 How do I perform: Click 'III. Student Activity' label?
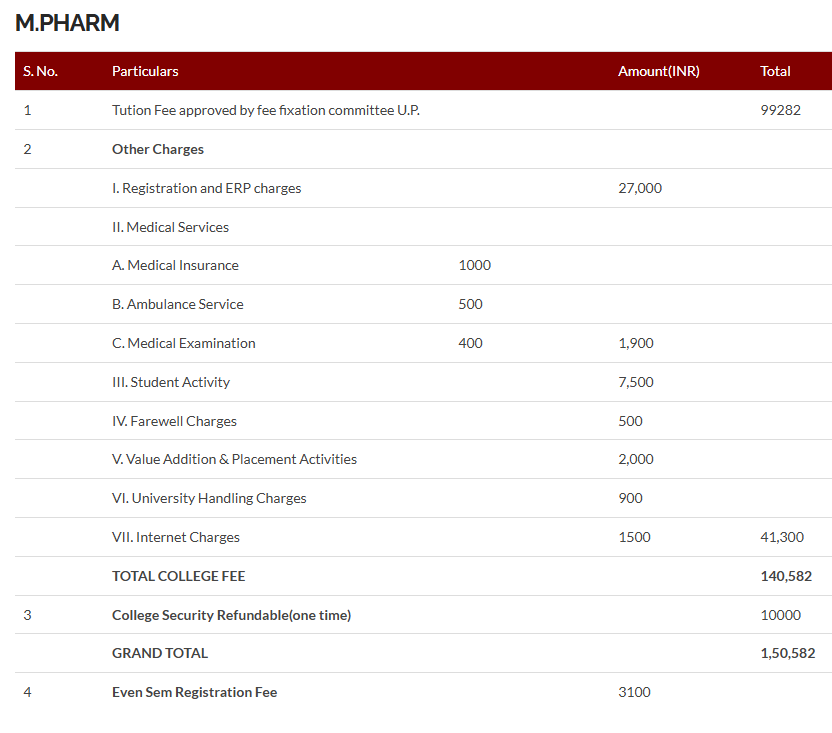[171, 382]
